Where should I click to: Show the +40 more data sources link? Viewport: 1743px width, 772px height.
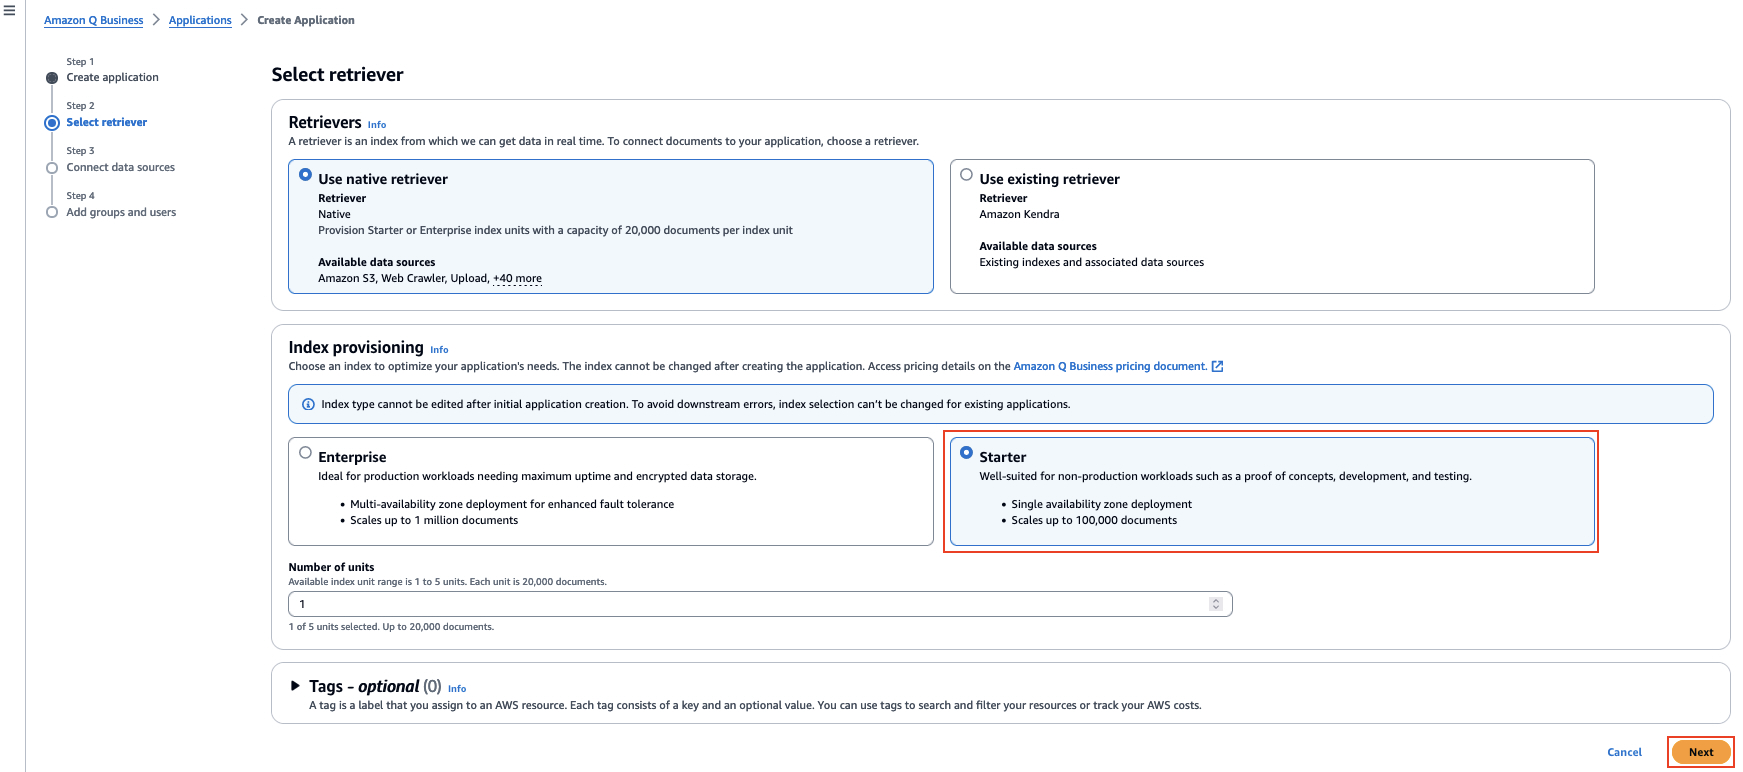(x=517, y=279)
